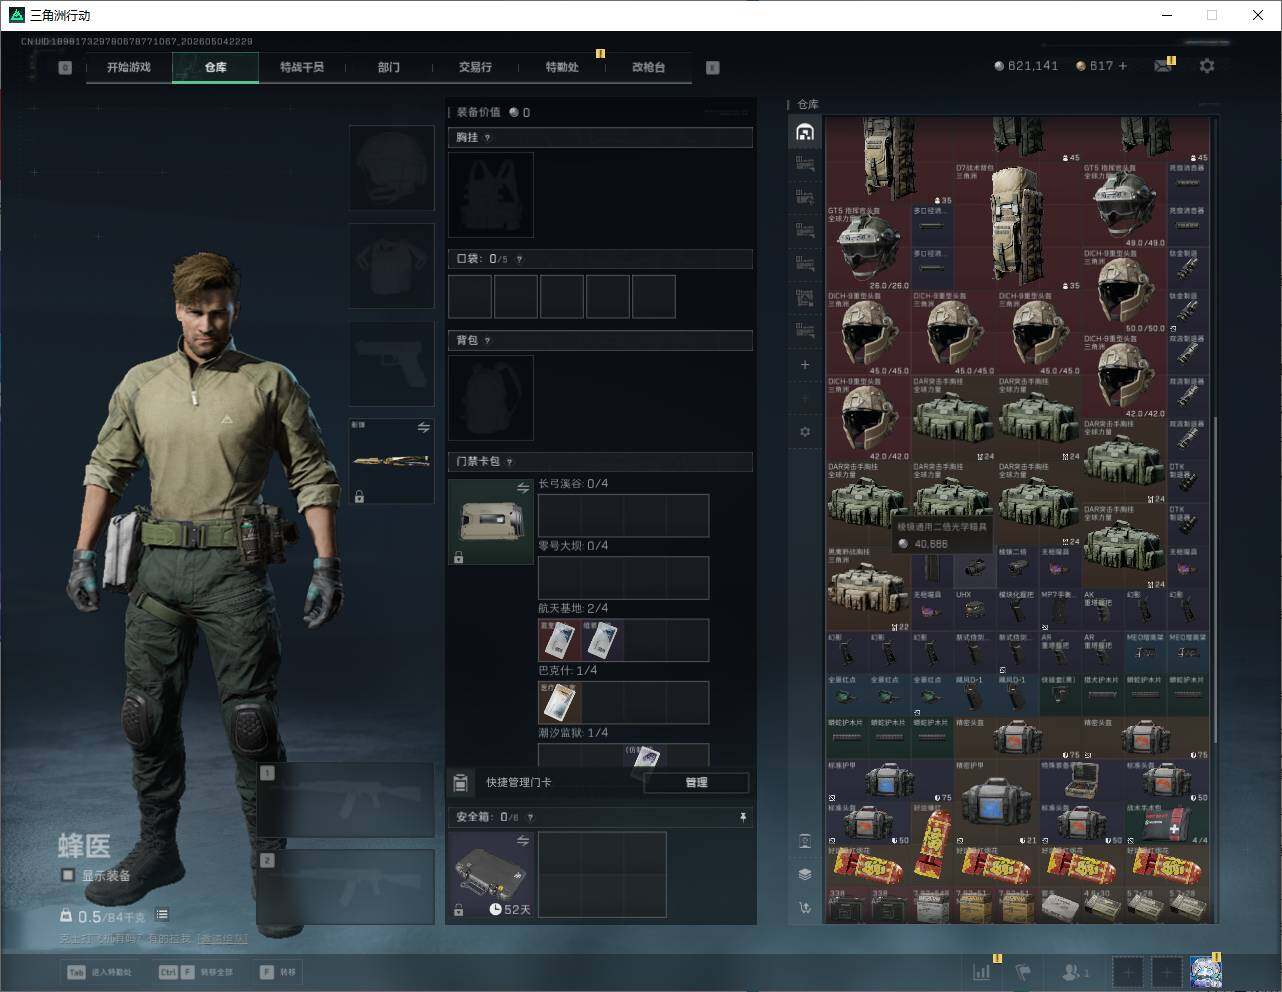Select primary weapon slot 2

click(346, 888)
